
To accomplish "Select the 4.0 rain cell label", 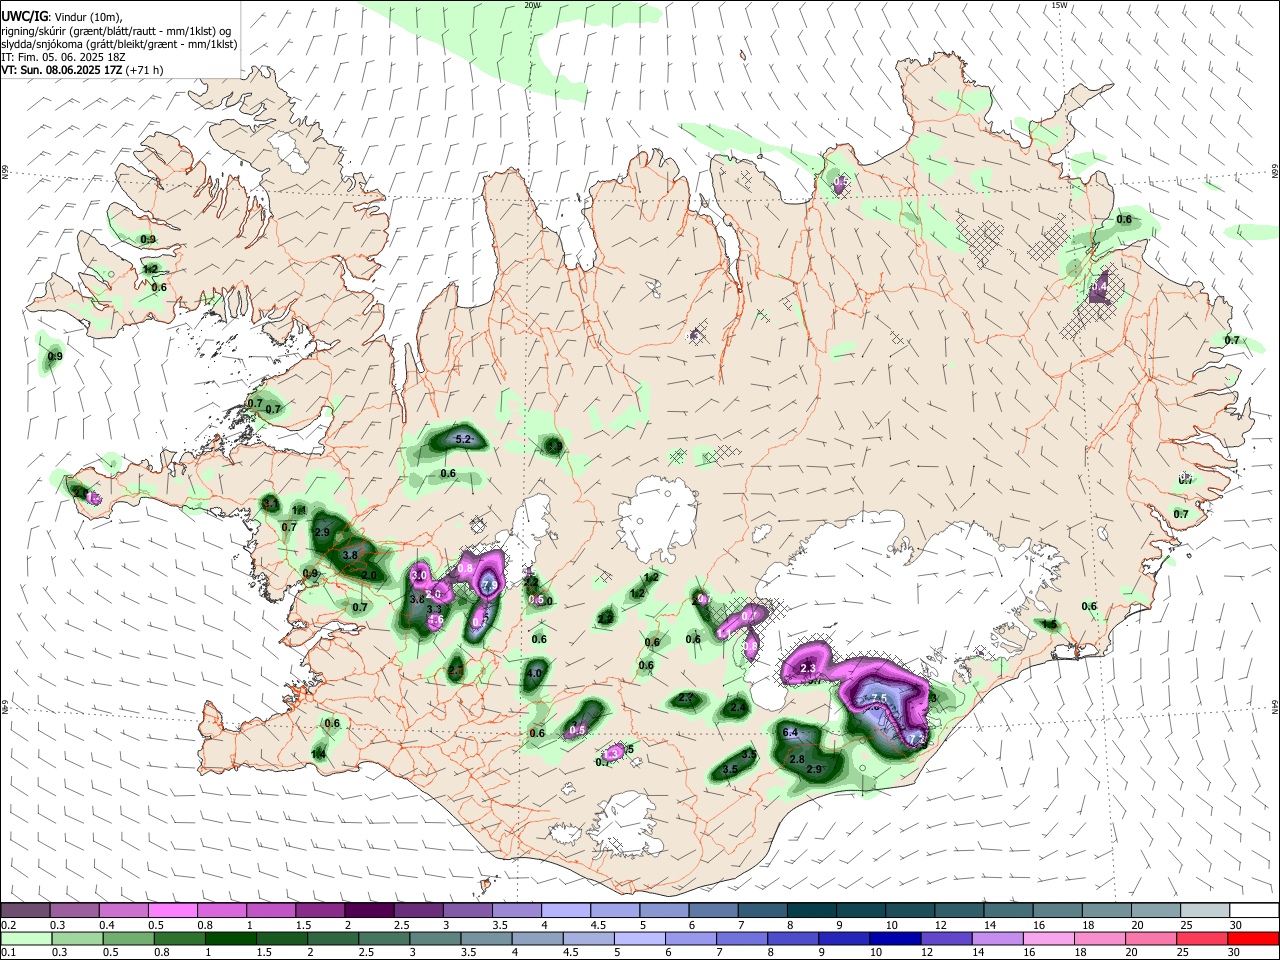I will (533, 674).
